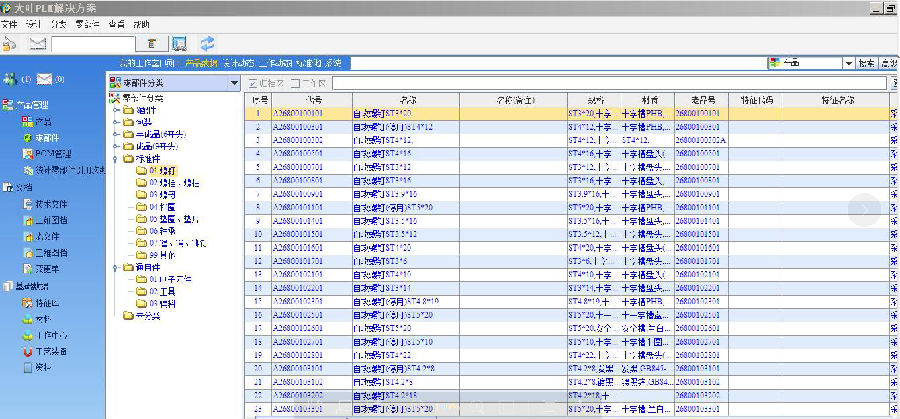Open the 帮助 menu in menu bar

pos(142,23)
